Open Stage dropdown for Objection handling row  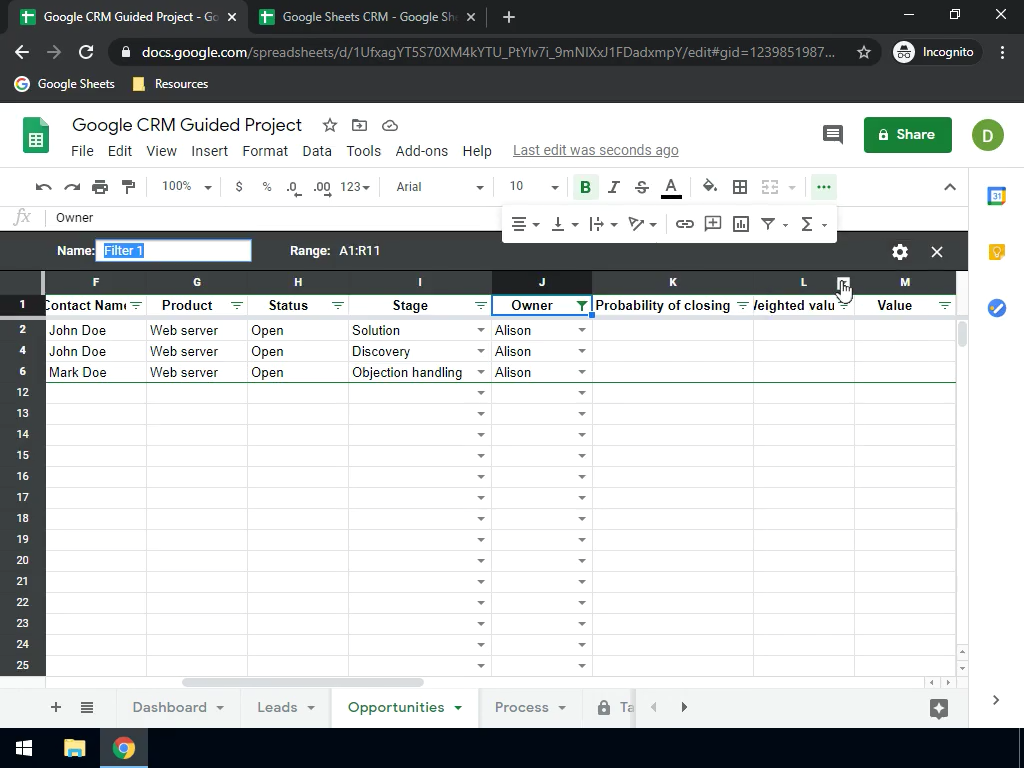click(x=481, y=372)
